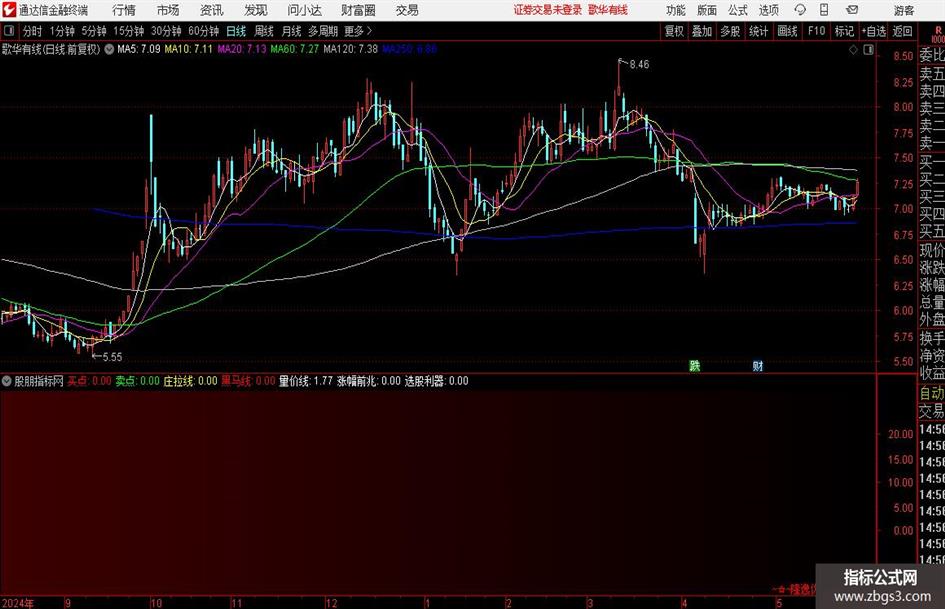The height and width of the screenshot is (609, 945).
Task: Select the 日线 daily period tab
Action: [x=236, y=31]
